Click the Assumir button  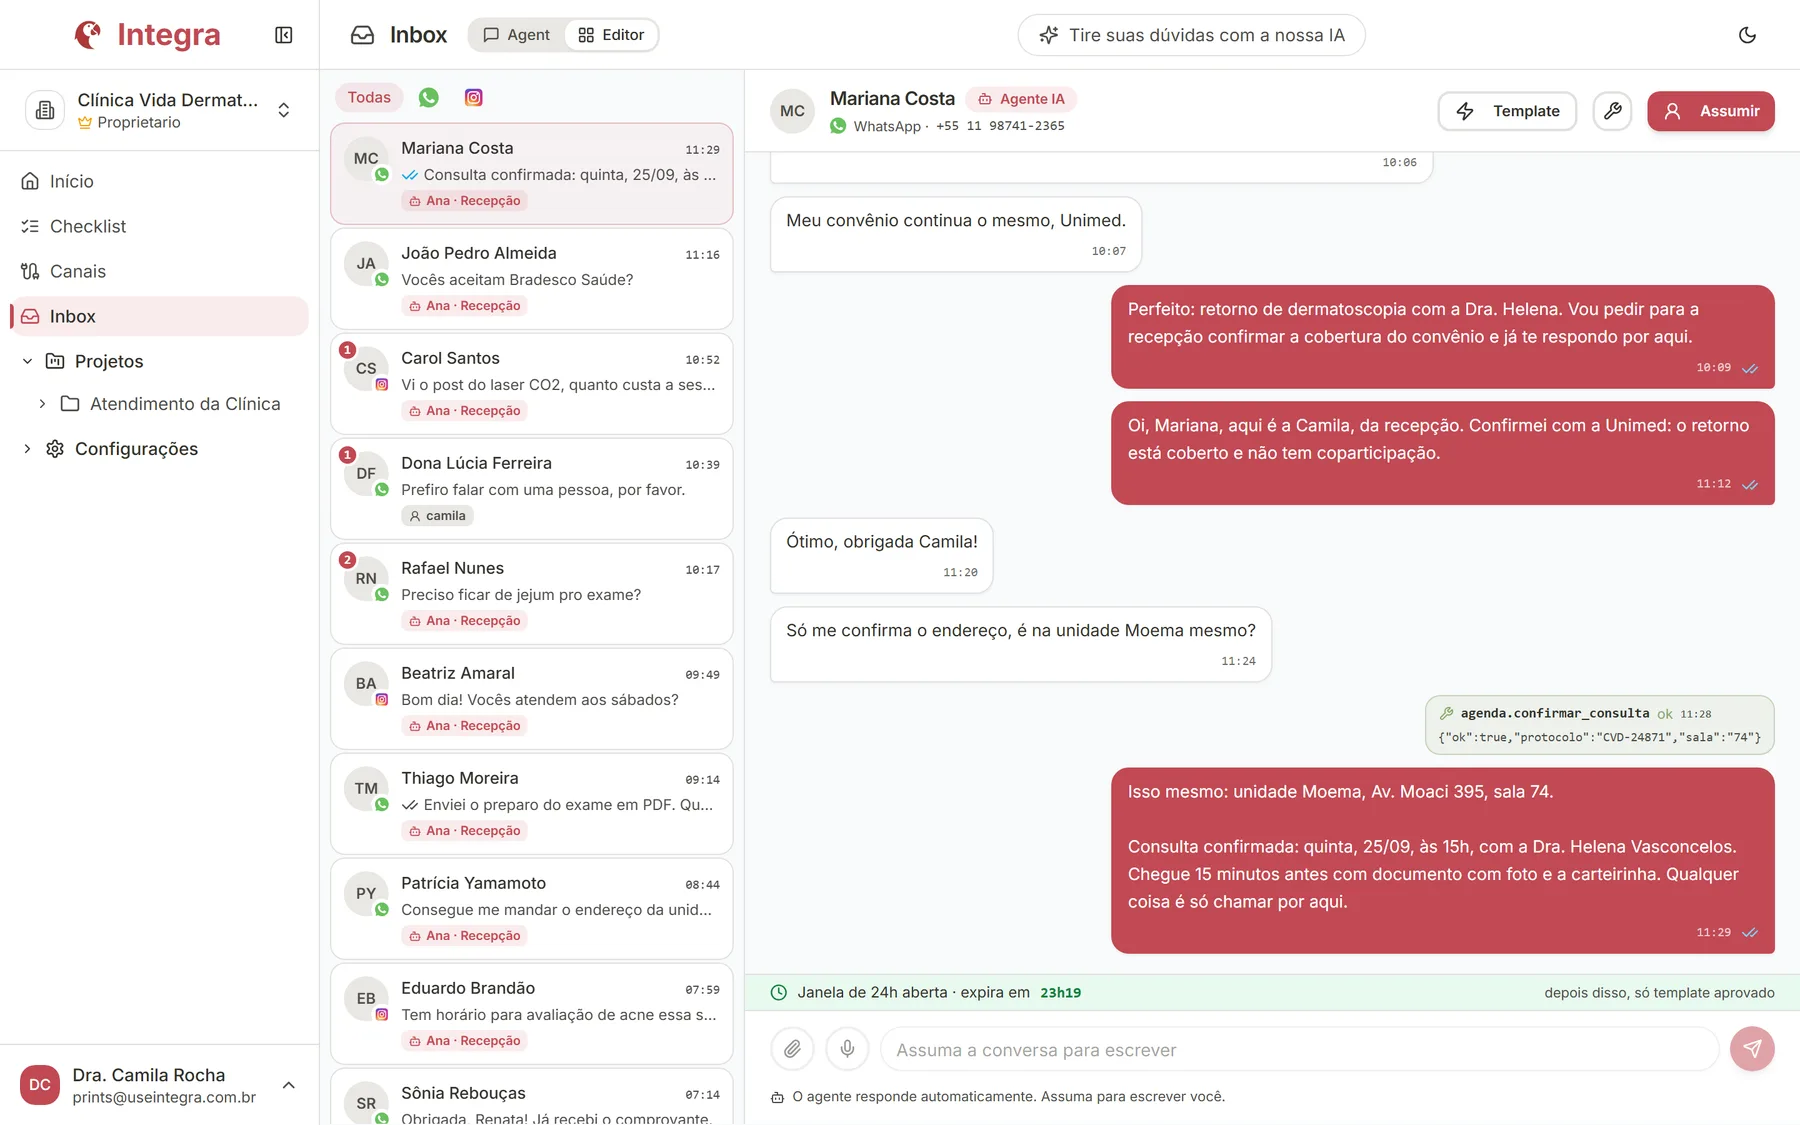point(1710,111)
